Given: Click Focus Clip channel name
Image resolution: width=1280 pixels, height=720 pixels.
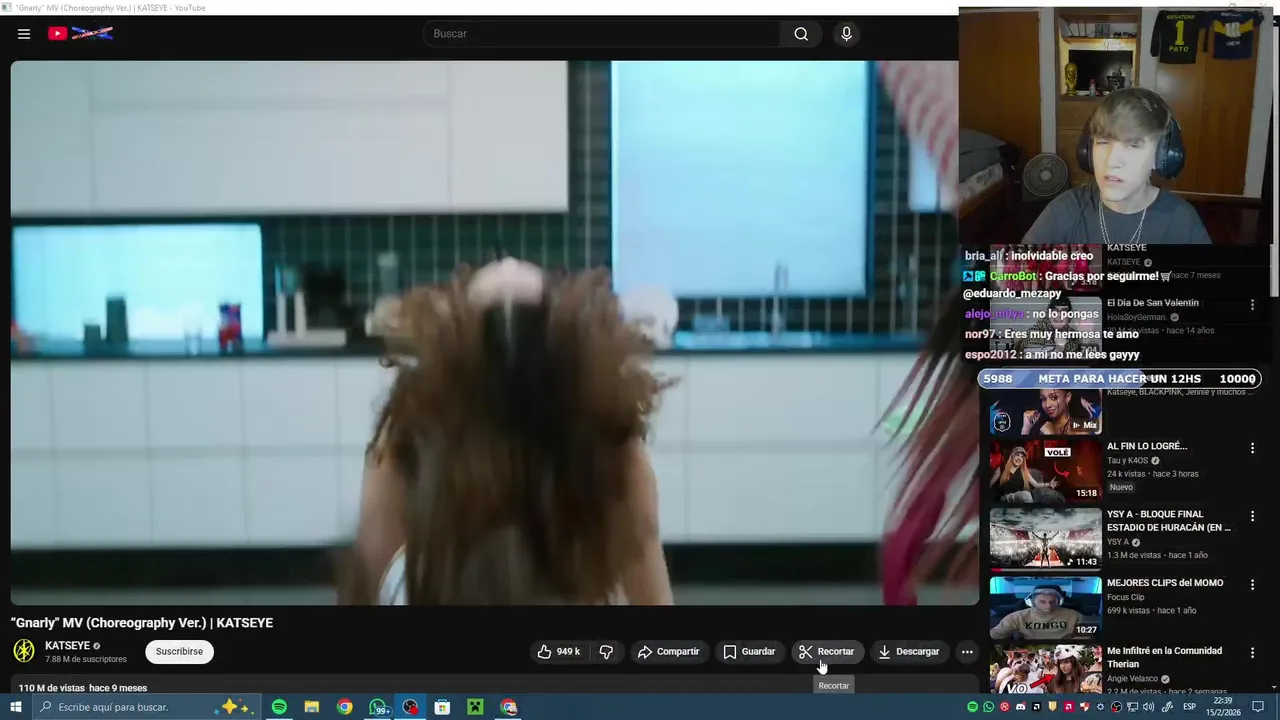Looking at the screenshot, I should pos(1125,597).
